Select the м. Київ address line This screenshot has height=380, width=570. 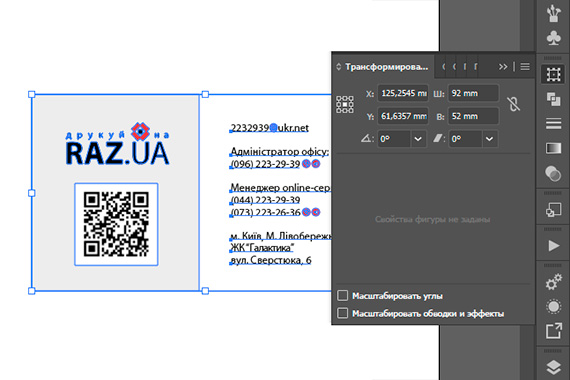click(280, 236)
